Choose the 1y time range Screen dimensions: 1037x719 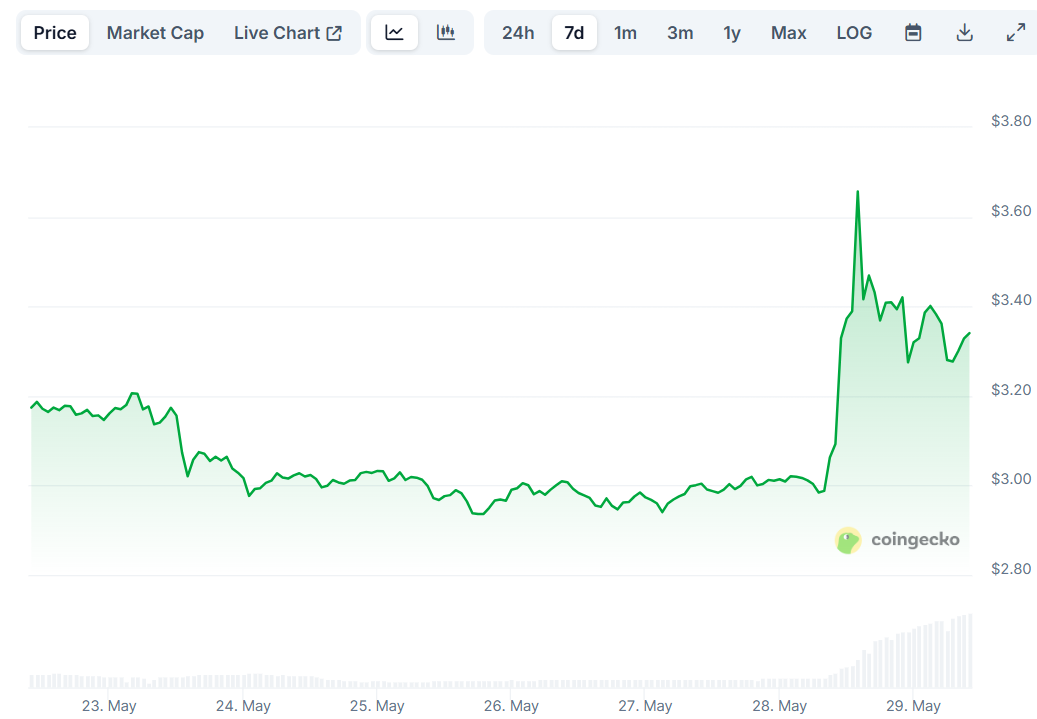[732, 33]
